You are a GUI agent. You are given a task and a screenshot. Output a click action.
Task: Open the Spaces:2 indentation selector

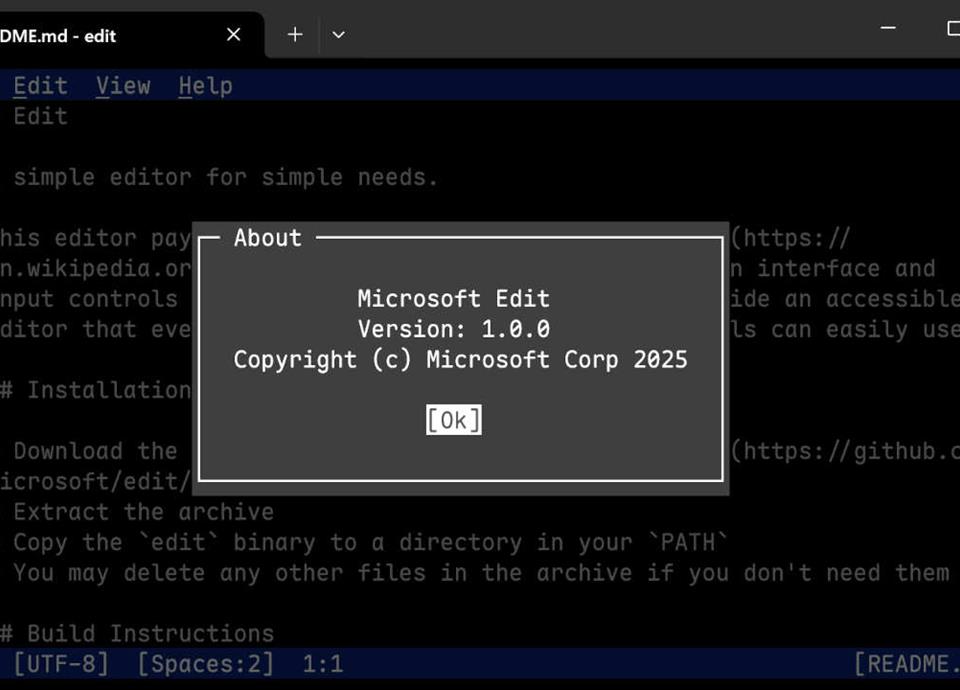point(205,664)
